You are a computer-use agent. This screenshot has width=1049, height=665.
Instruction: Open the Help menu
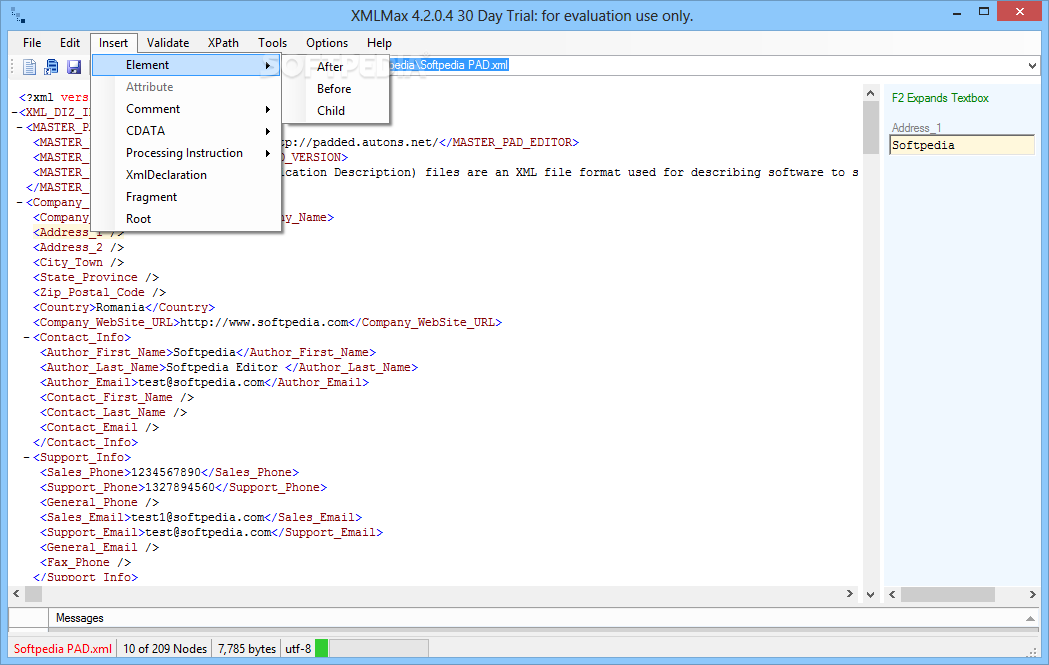pyautogui.click(x=379, y=43)
